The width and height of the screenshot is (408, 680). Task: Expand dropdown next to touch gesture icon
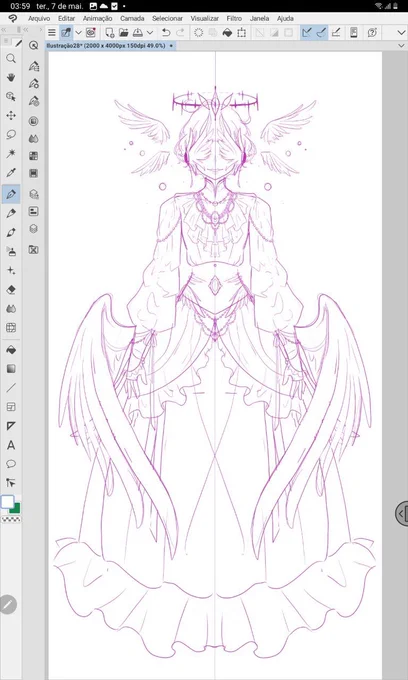(78, 32)
